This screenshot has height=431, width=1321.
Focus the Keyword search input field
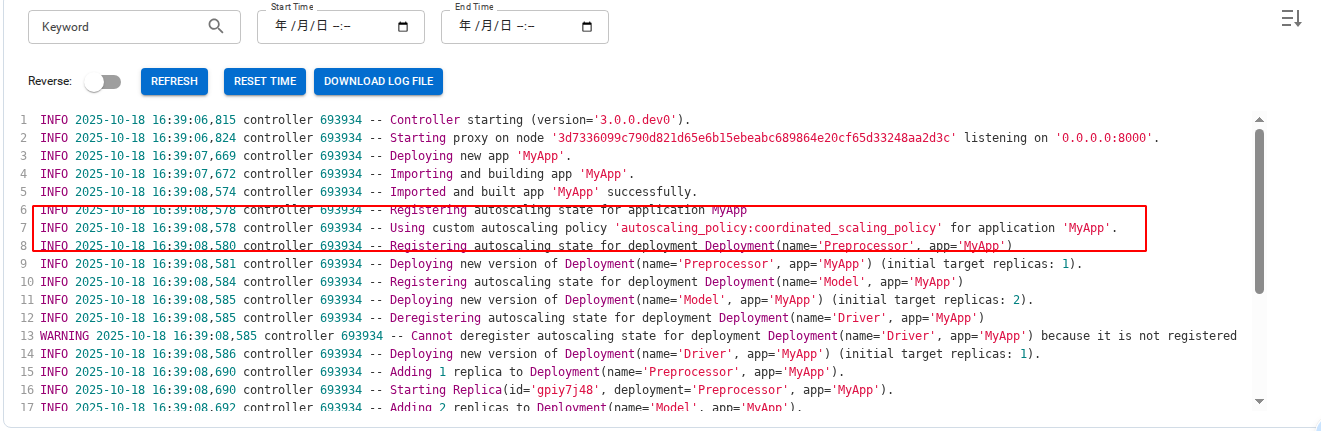click(x=120, y=27)
